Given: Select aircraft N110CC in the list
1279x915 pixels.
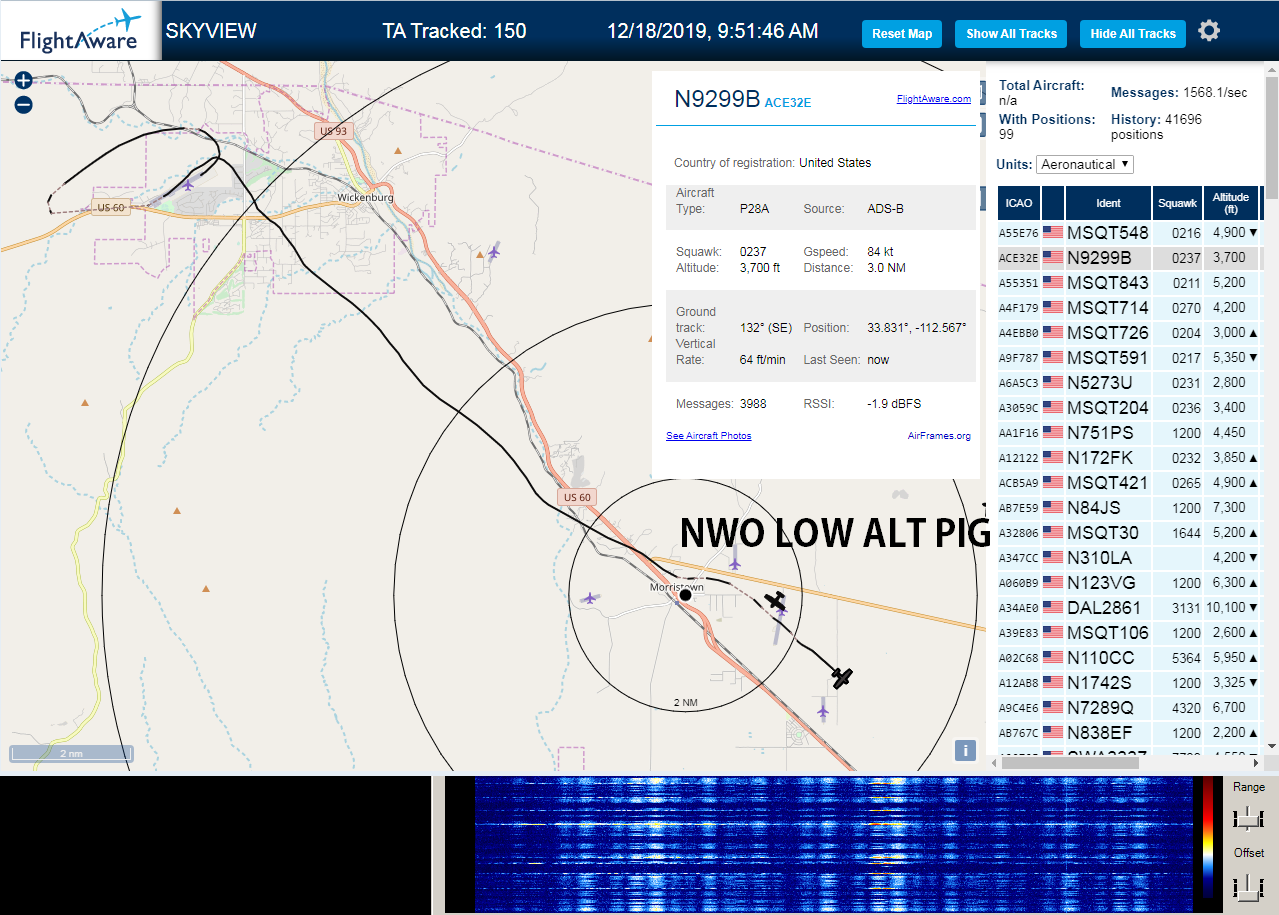Looking at the screenshot, I should click(x=1128, y=657).
